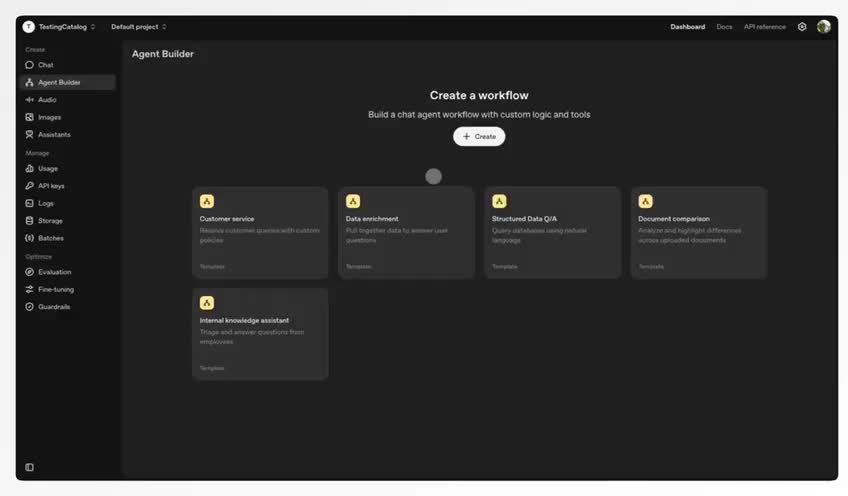Collapse sidebar using bottom-left panel icon
This screenshot has height=496, width=848.
[29, 467]
